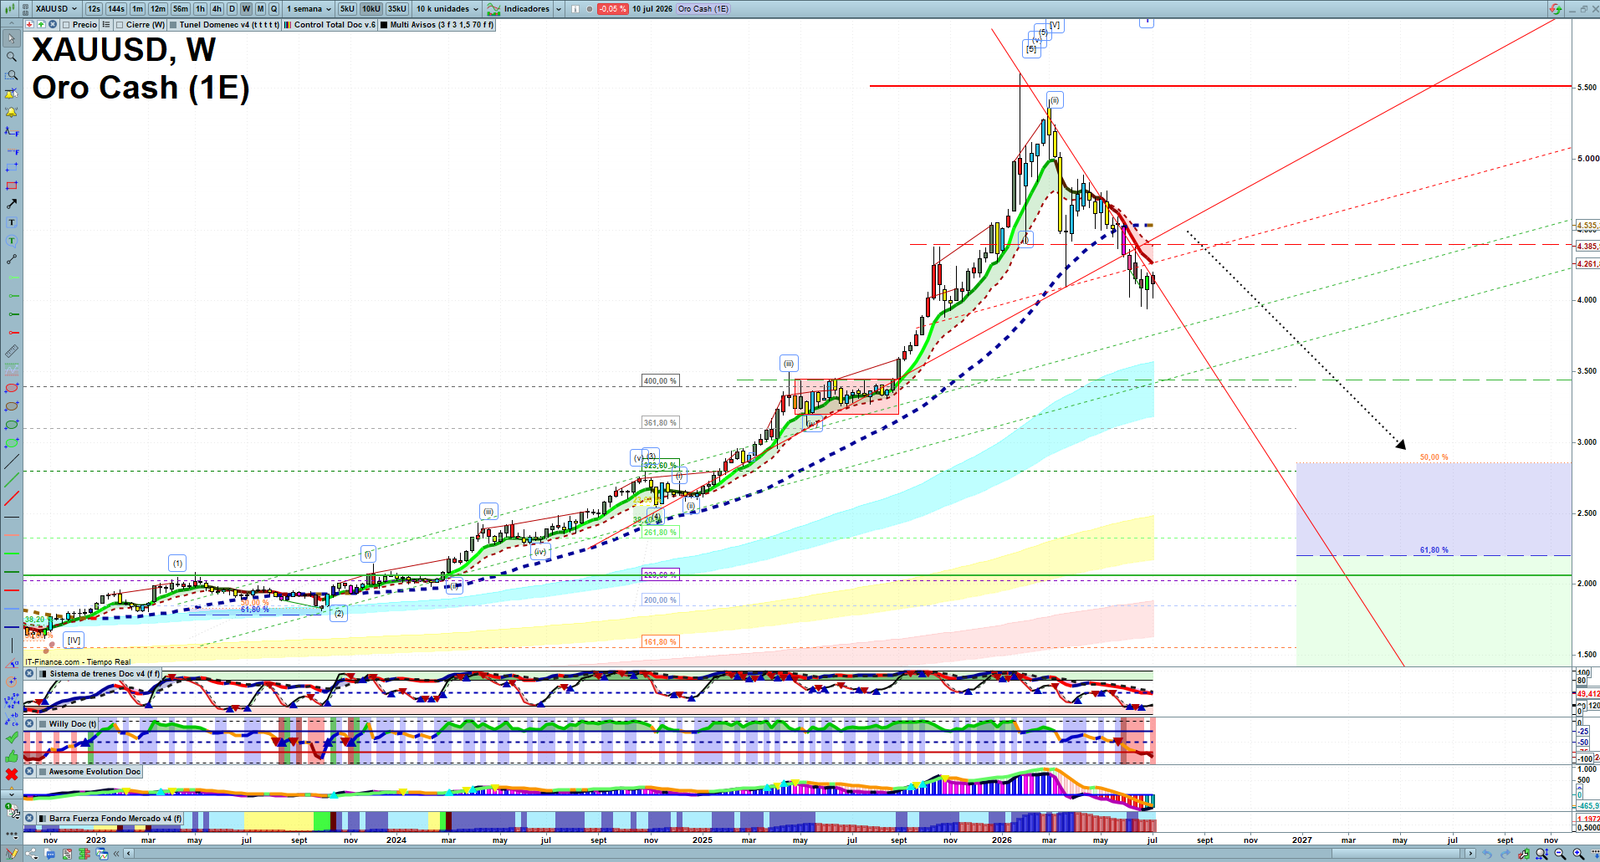Viewport: 1600px width, 862px height.
Task: Select the boxed T text tool
Action: (x=11, y=222)
